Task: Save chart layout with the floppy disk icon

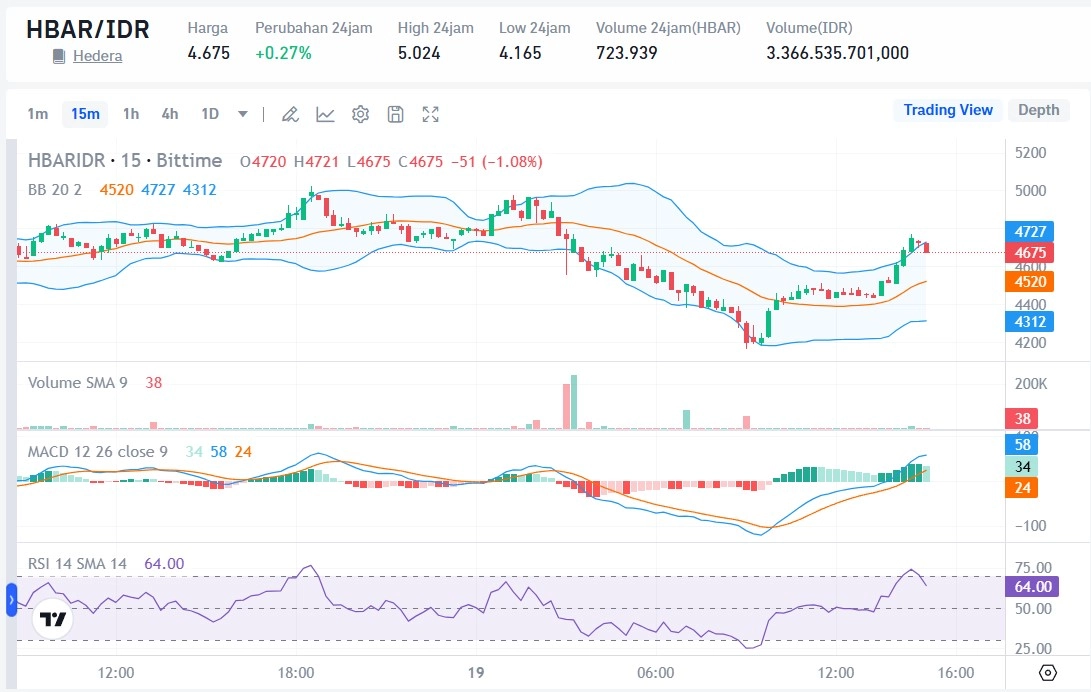Action: 395,114
